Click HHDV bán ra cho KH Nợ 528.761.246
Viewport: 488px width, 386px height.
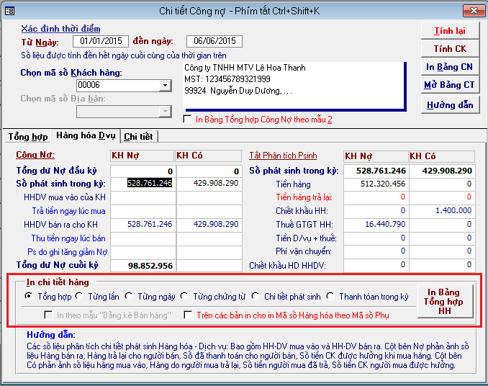[x=144, y=224]
